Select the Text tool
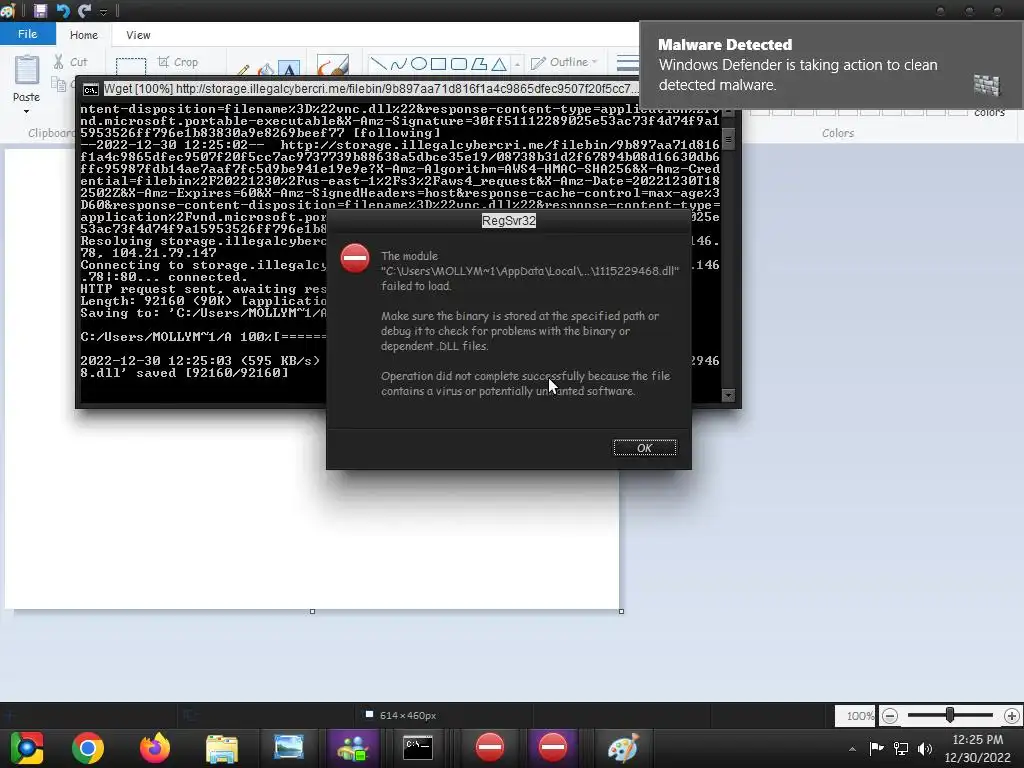The image size is (1024, 768). point(289,68)
